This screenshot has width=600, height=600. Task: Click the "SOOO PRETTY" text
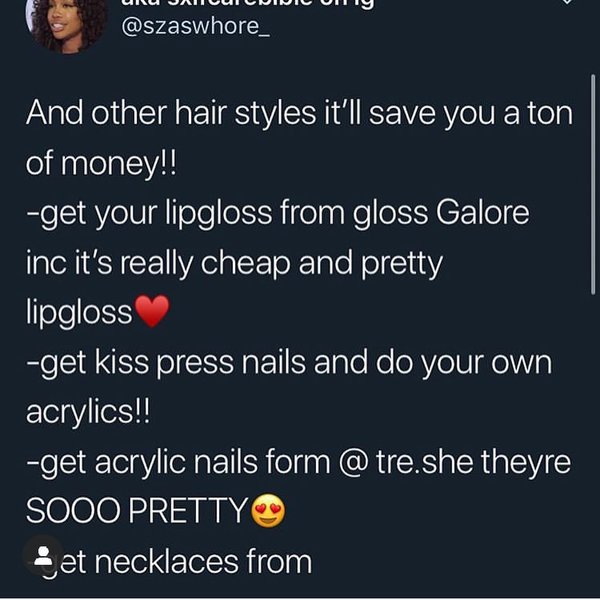point(137,511)
